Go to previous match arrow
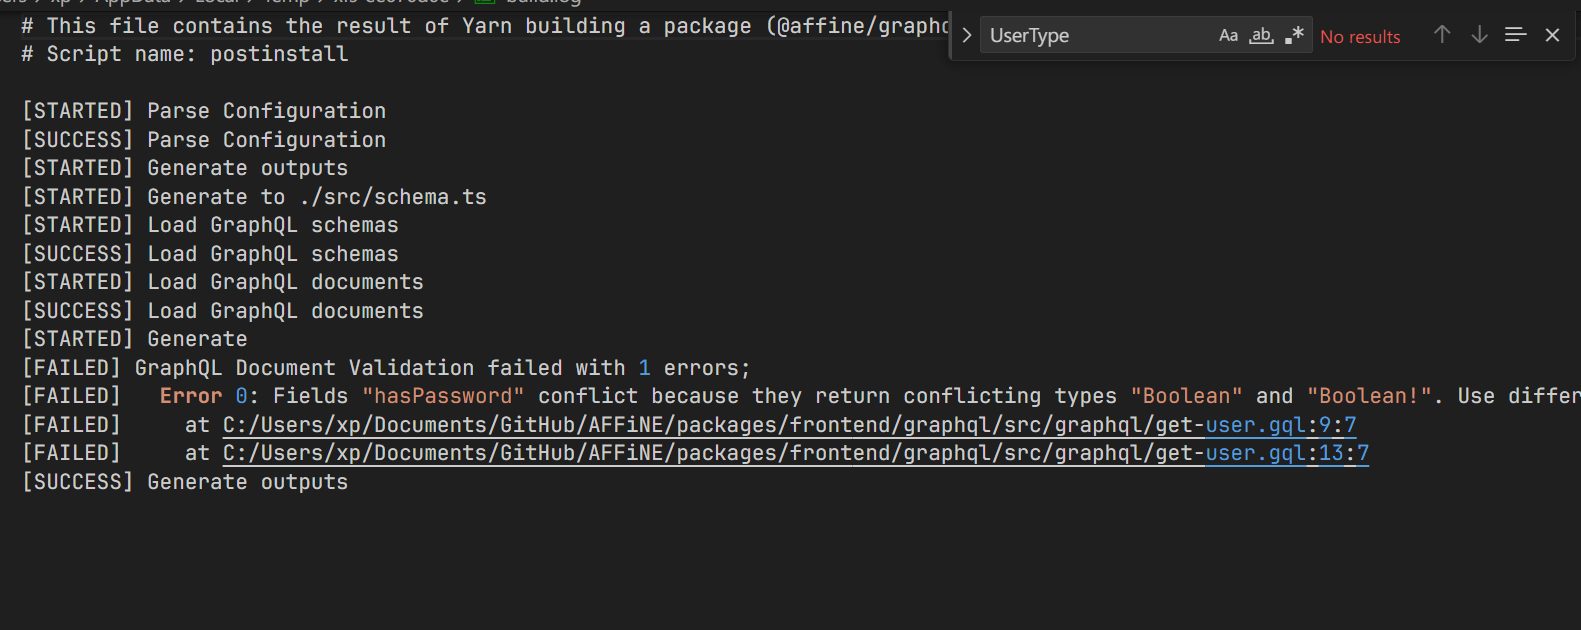This screenshot has width=1581, height=630. click(1442, 35)
